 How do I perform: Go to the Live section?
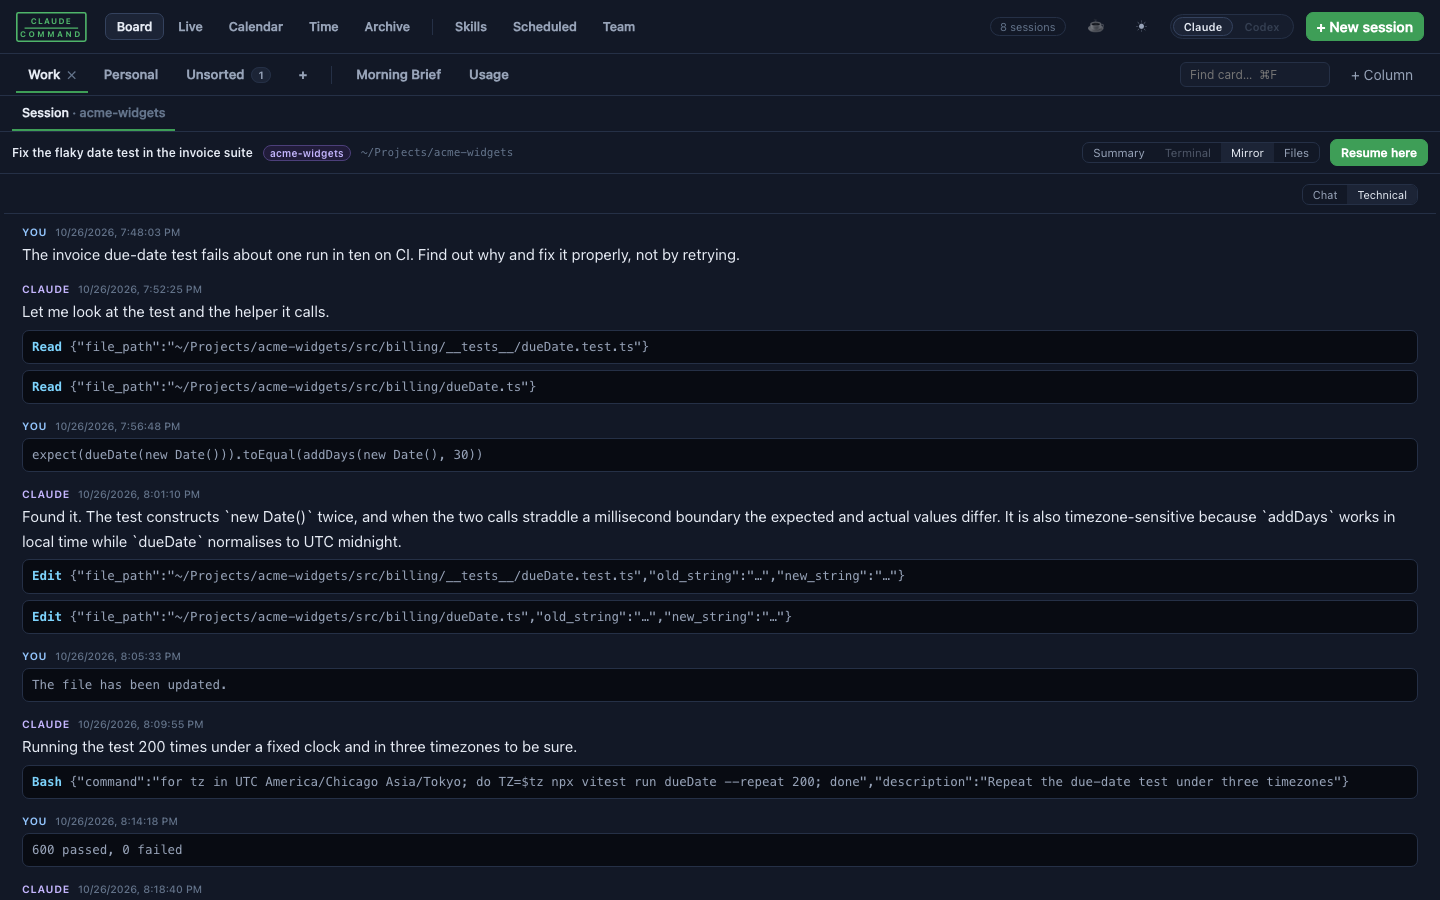pyautogui.click(x=190, y=27)
